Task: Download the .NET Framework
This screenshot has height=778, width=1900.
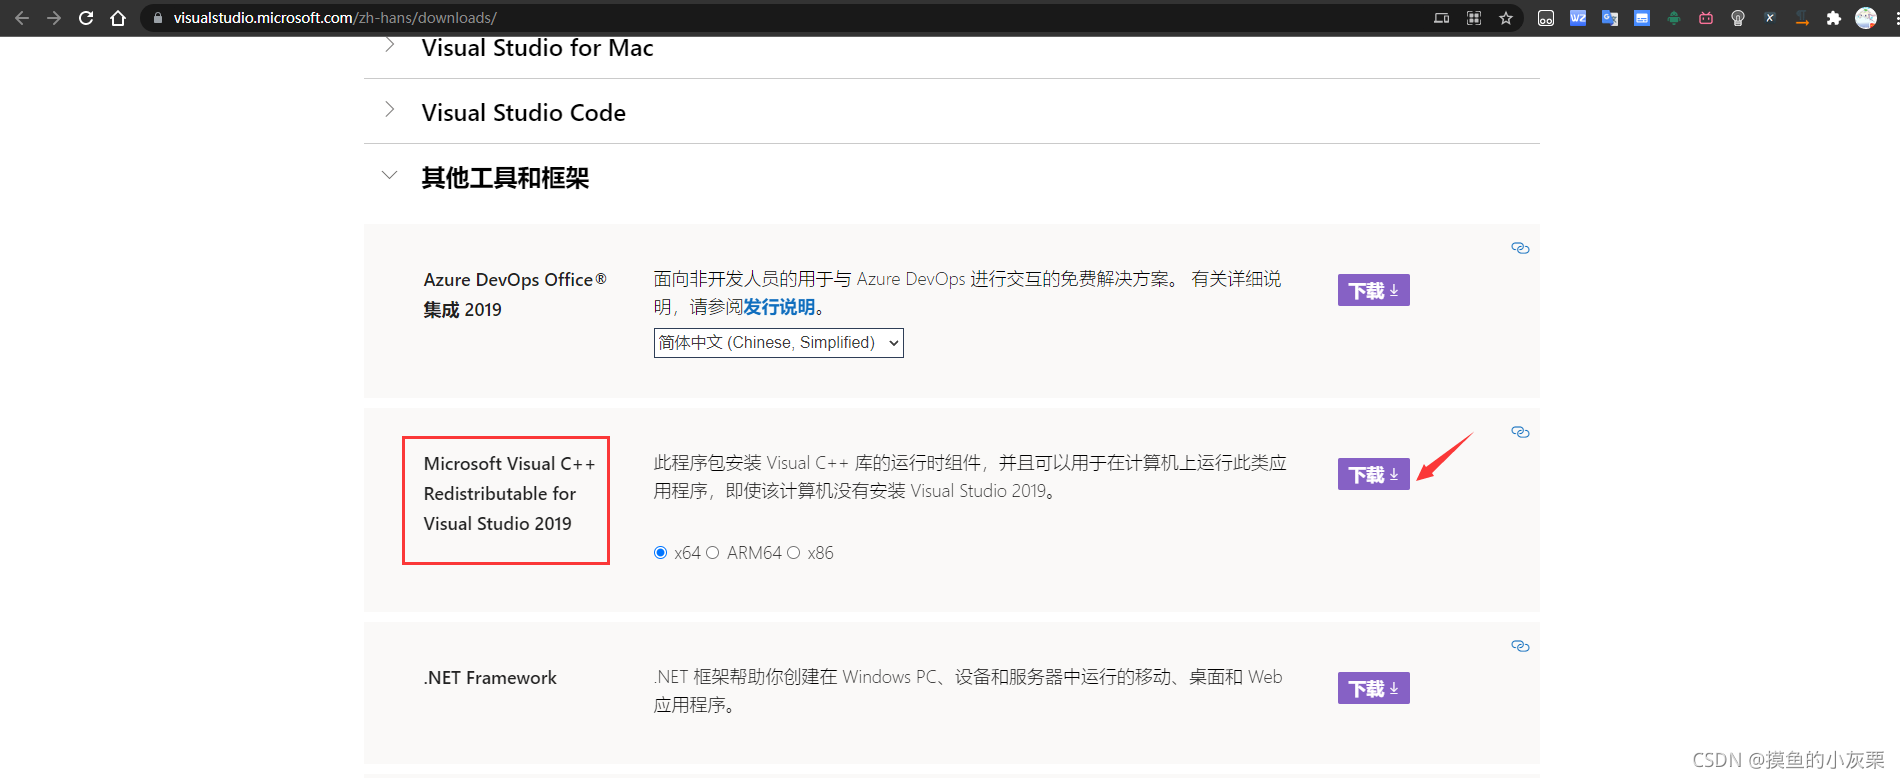Action: [x=1373, y=688]
